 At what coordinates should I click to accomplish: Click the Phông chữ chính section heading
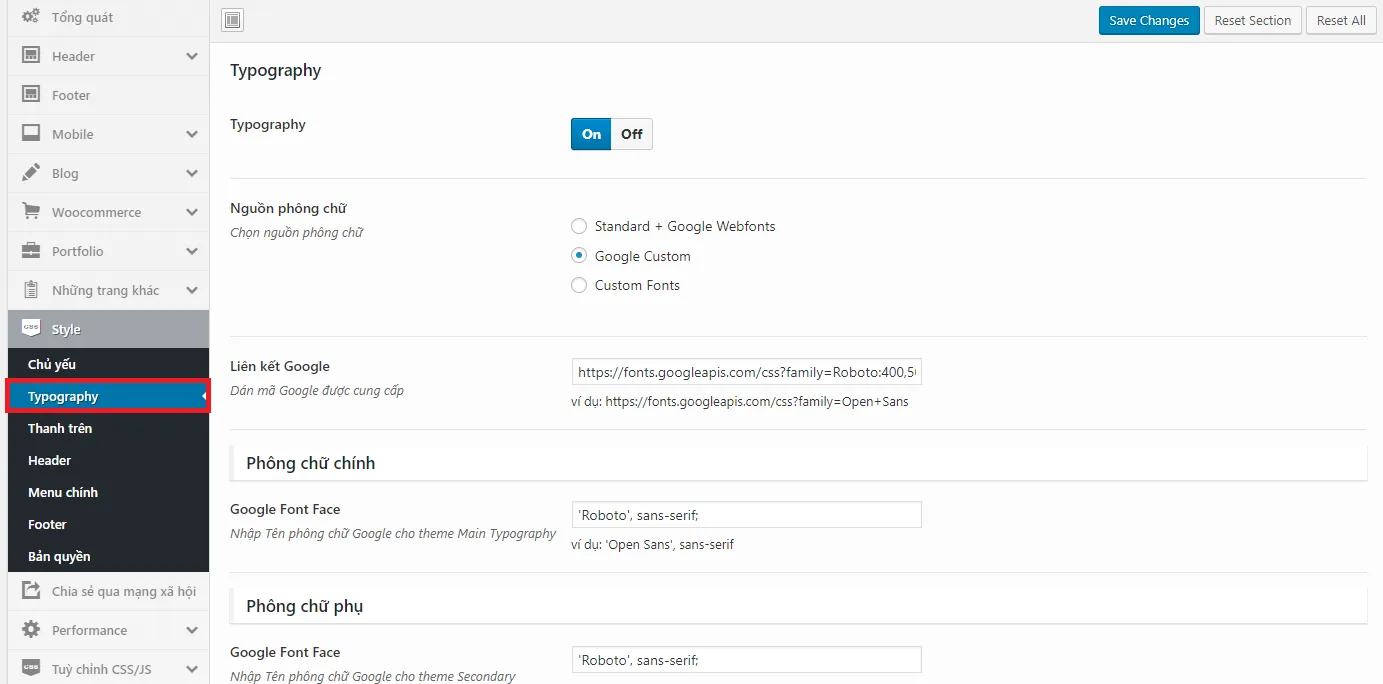coord(311,463)
